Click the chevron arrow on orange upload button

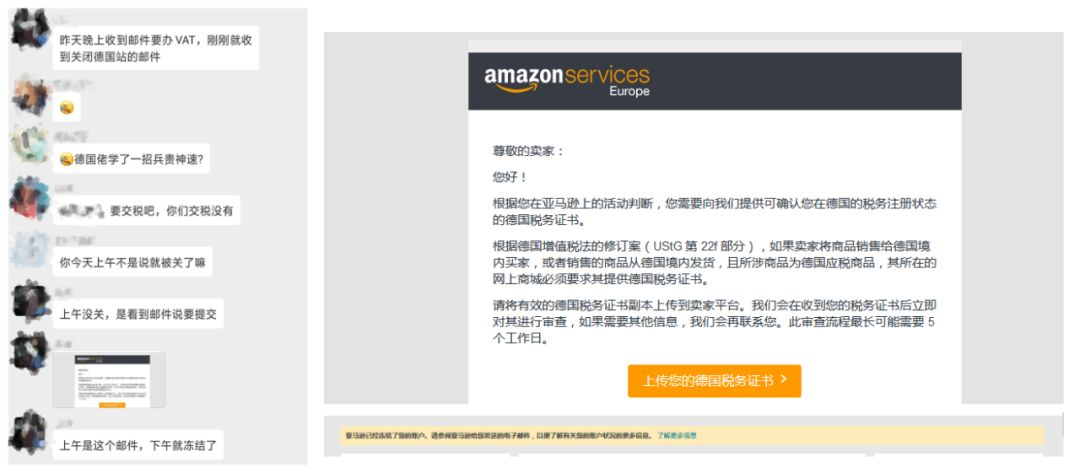pyautogui.click(x=783, y=380)
